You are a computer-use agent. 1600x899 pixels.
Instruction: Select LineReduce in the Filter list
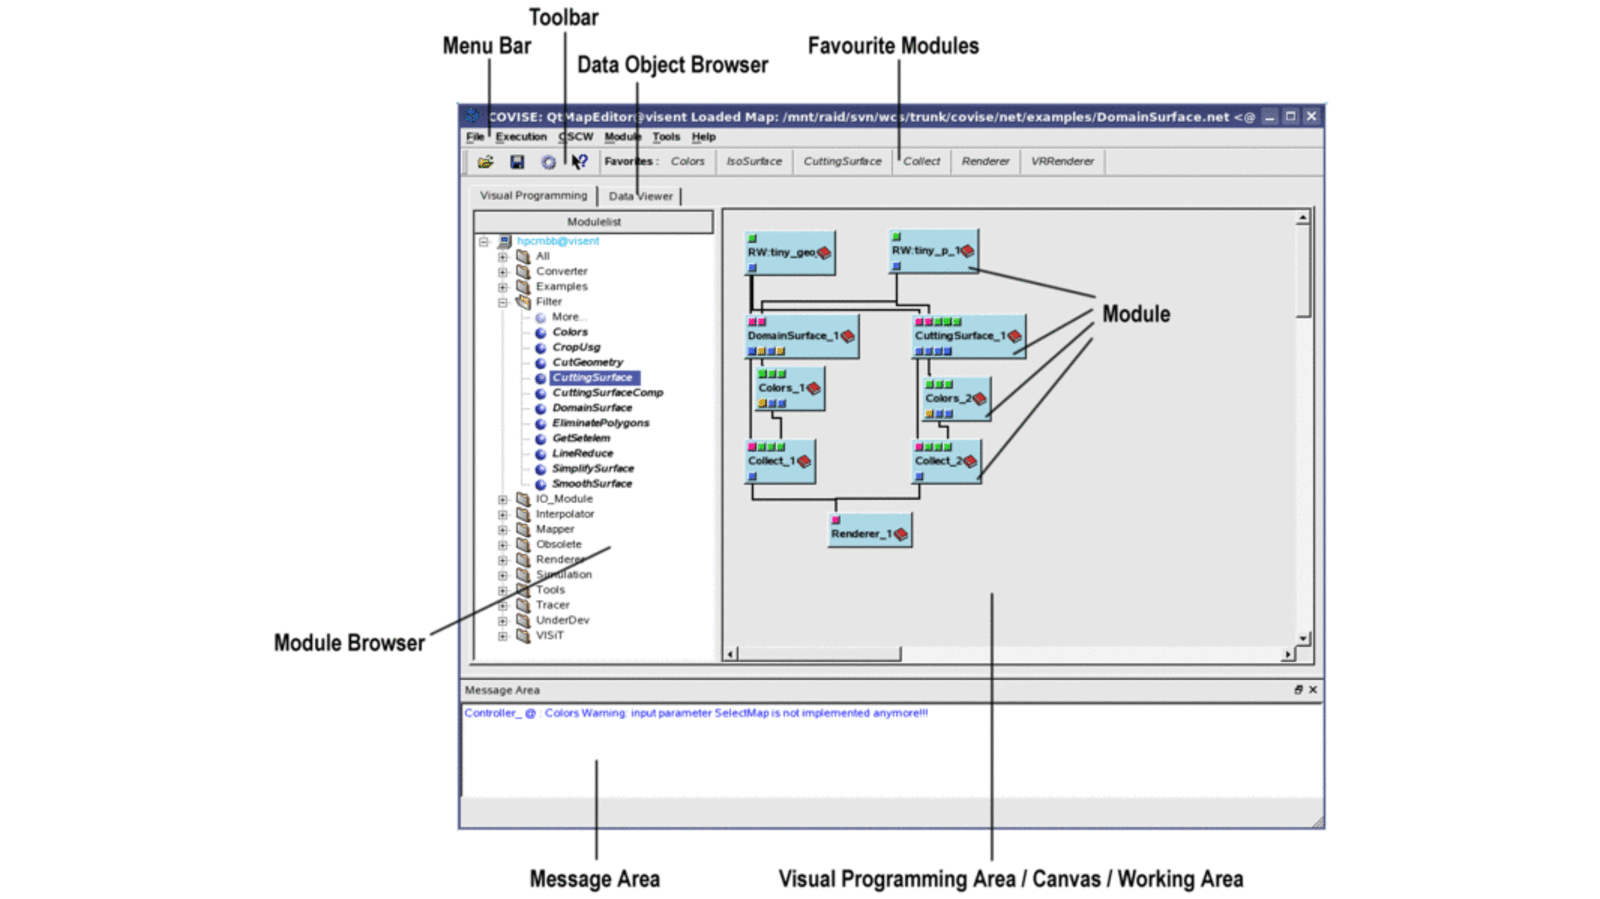pyautogui.click(x=582, y=453)
